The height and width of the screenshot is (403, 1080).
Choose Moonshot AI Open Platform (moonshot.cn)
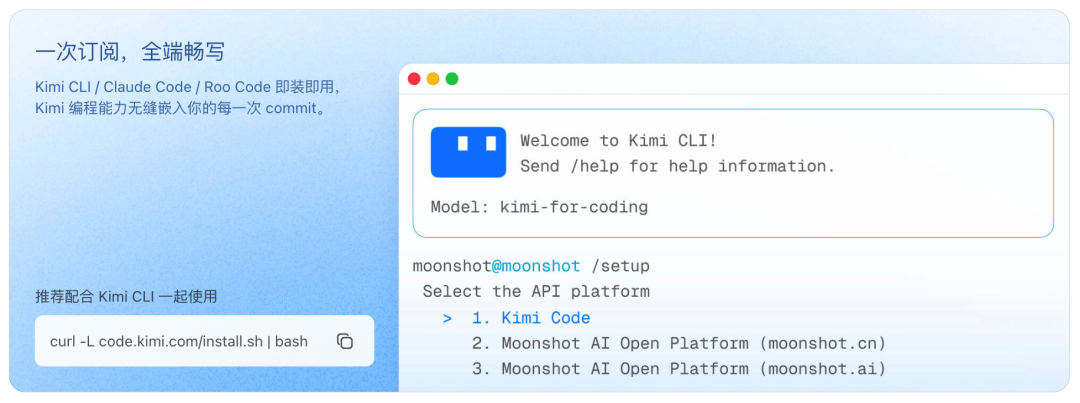(x=678, y=343)
